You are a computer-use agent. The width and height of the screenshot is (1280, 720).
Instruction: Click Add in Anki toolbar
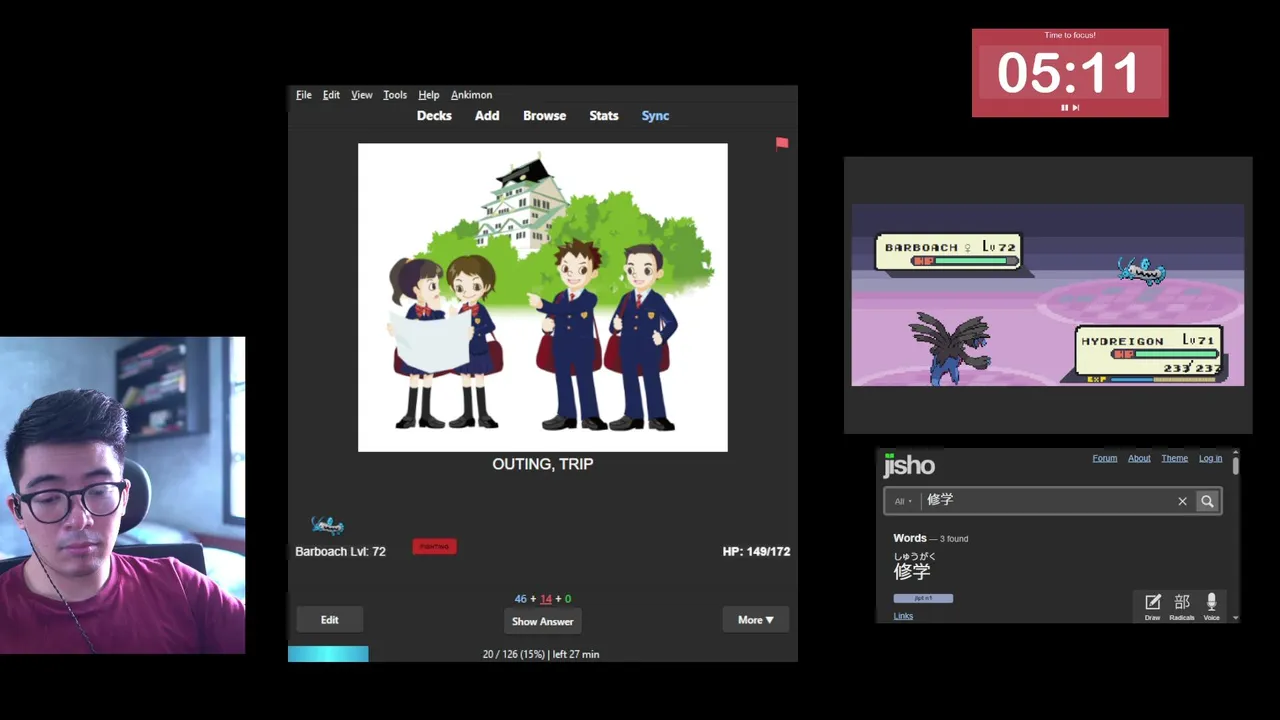(487, 116)
